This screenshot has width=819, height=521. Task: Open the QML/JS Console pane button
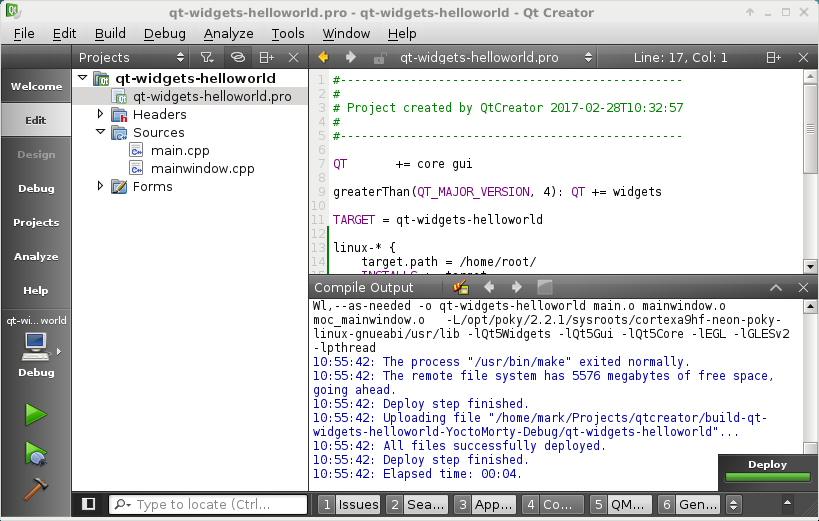point(621,504)
